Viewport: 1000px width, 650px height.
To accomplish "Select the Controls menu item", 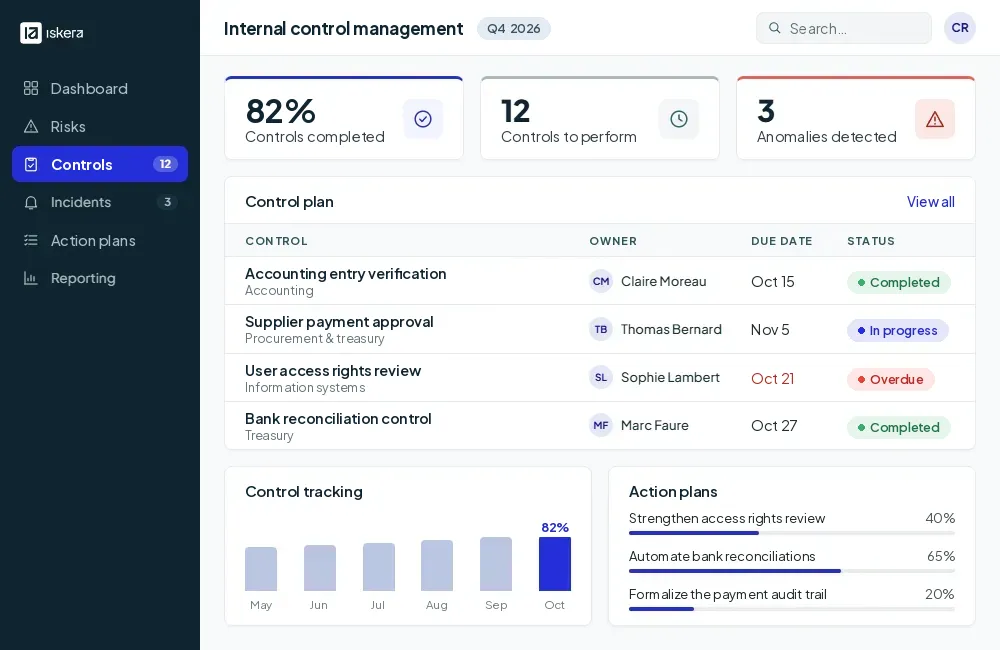I will point(100,164).
